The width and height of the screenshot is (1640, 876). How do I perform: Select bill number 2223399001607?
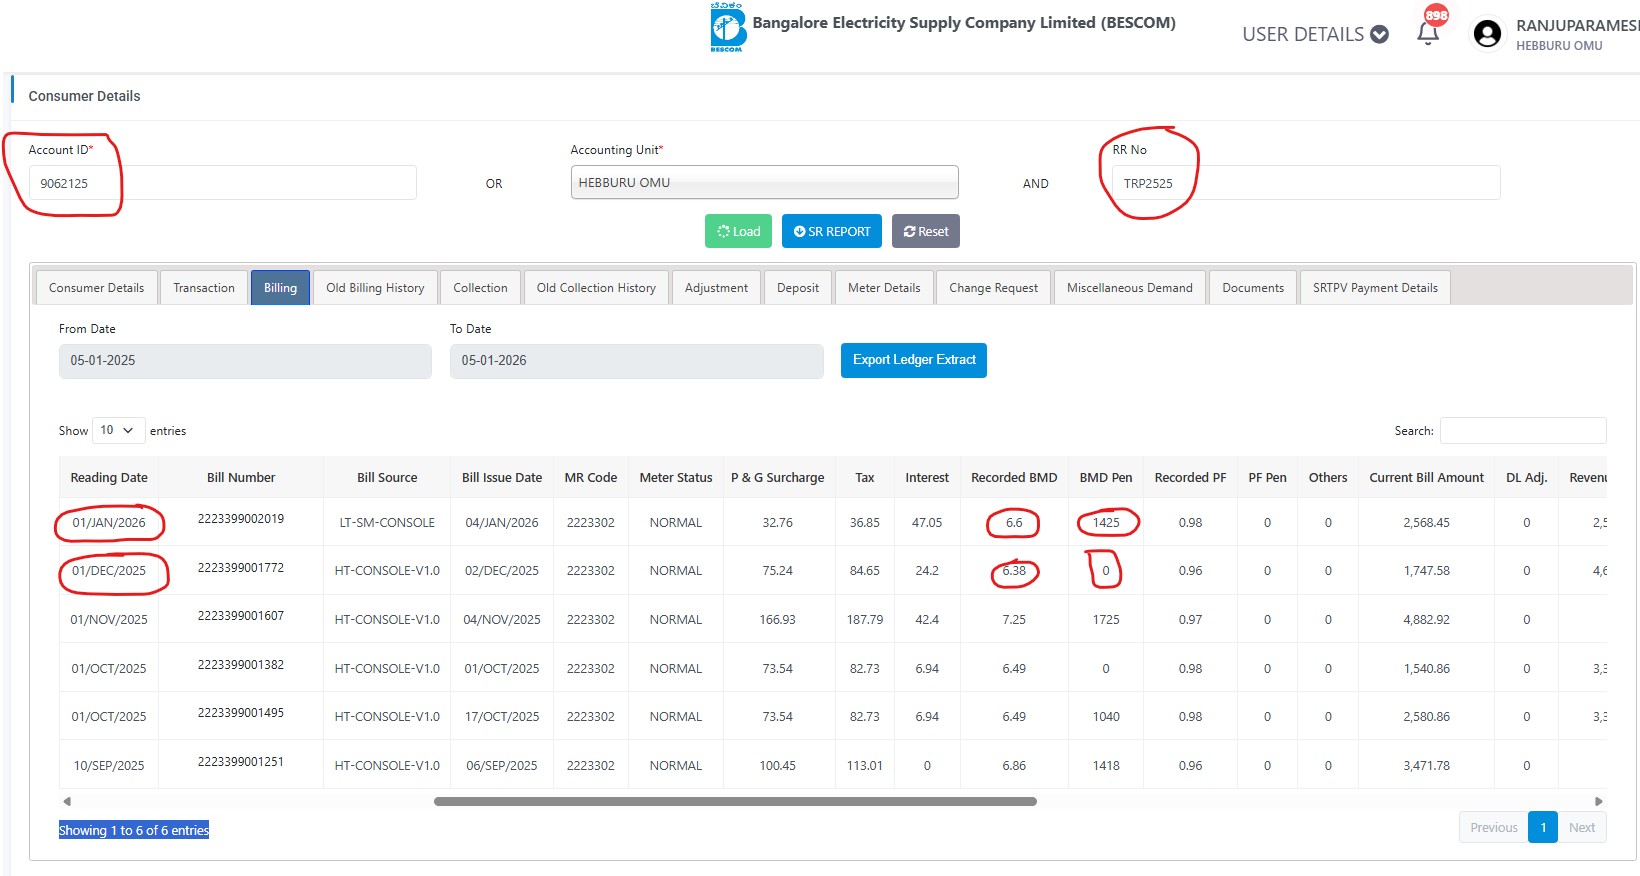(241, 616)
